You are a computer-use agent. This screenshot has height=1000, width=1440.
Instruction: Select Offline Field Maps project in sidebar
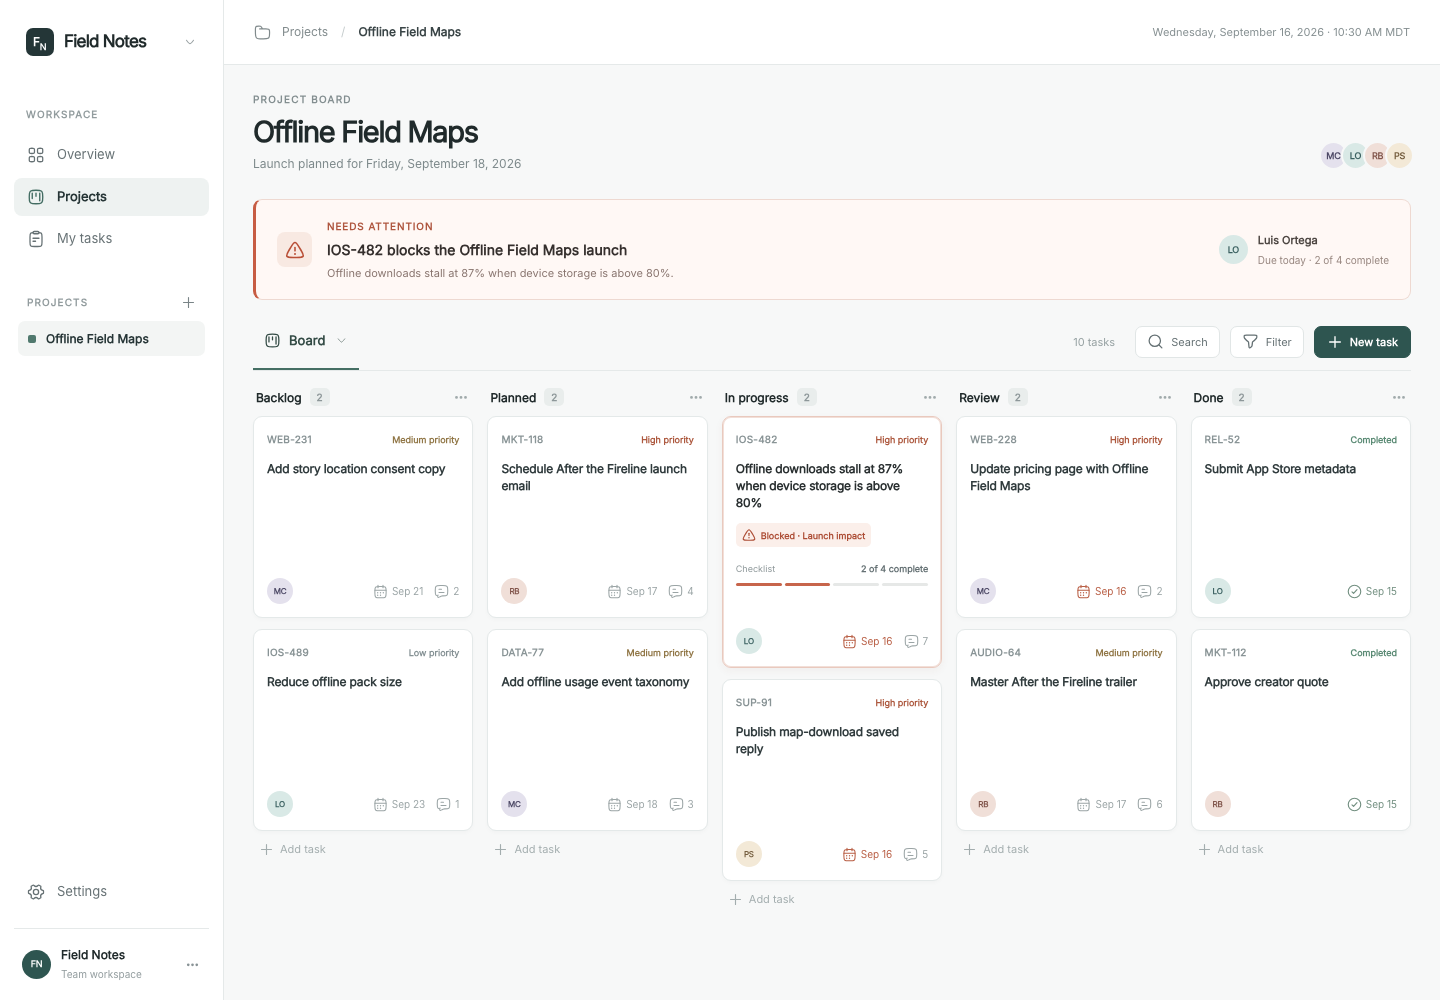(111, 339)
